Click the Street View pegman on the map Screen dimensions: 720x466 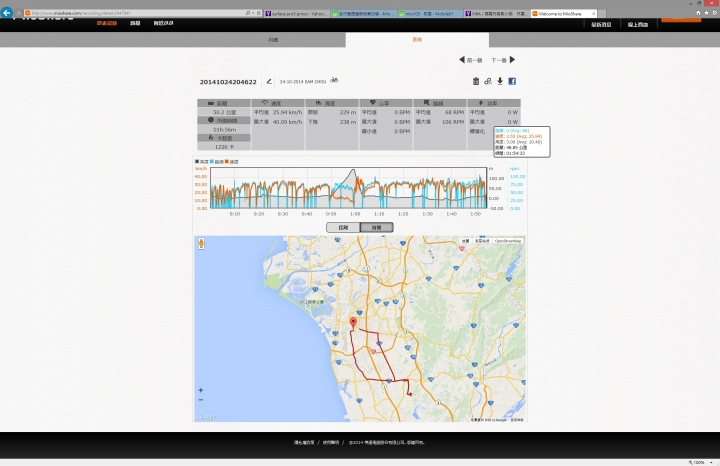point(201,243)
